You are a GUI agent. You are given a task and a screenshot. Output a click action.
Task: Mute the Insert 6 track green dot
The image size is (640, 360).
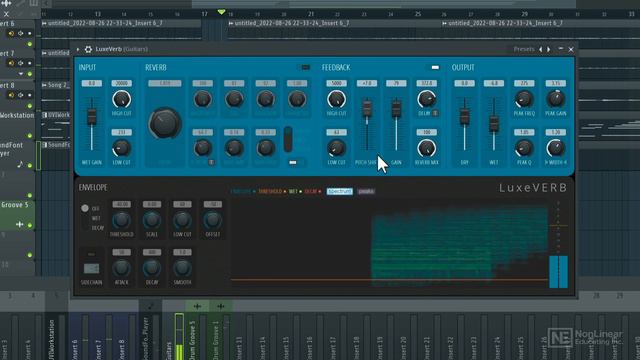tap(30, 44)
